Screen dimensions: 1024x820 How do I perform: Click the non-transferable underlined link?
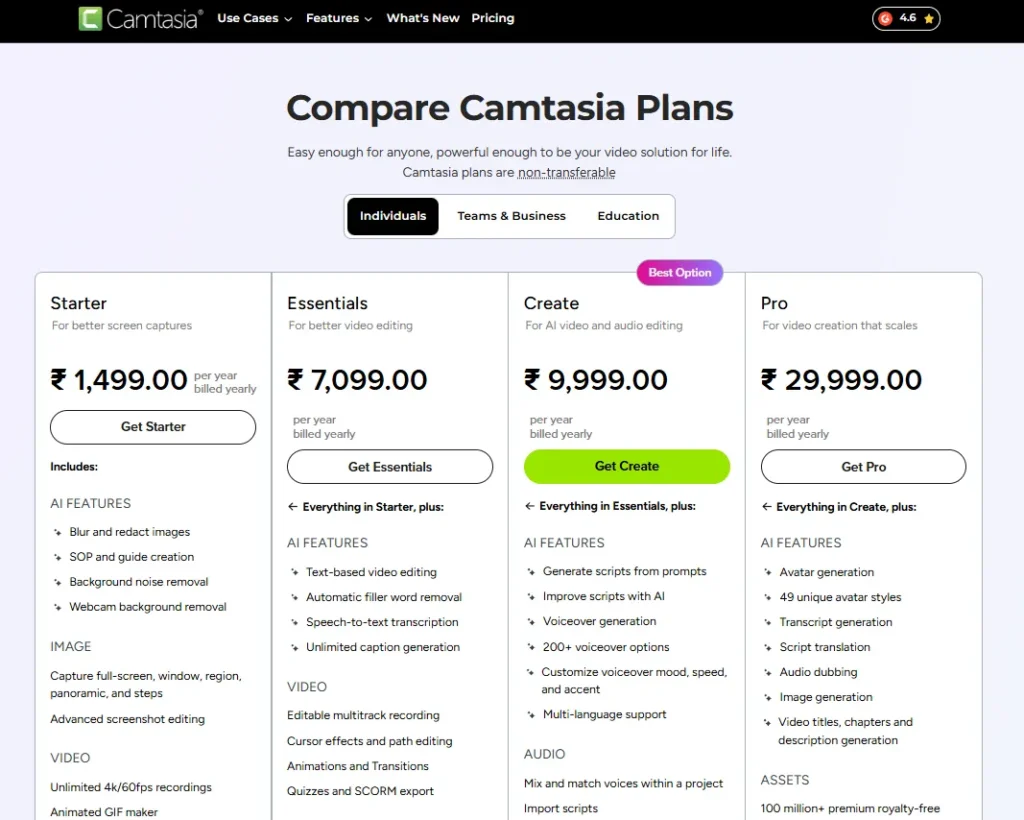[566, 173]
